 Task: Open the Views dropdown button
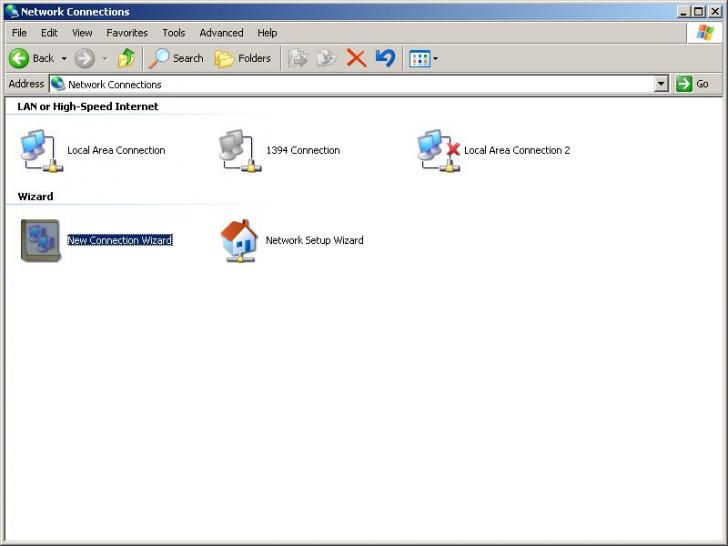[x=424, y=58]
